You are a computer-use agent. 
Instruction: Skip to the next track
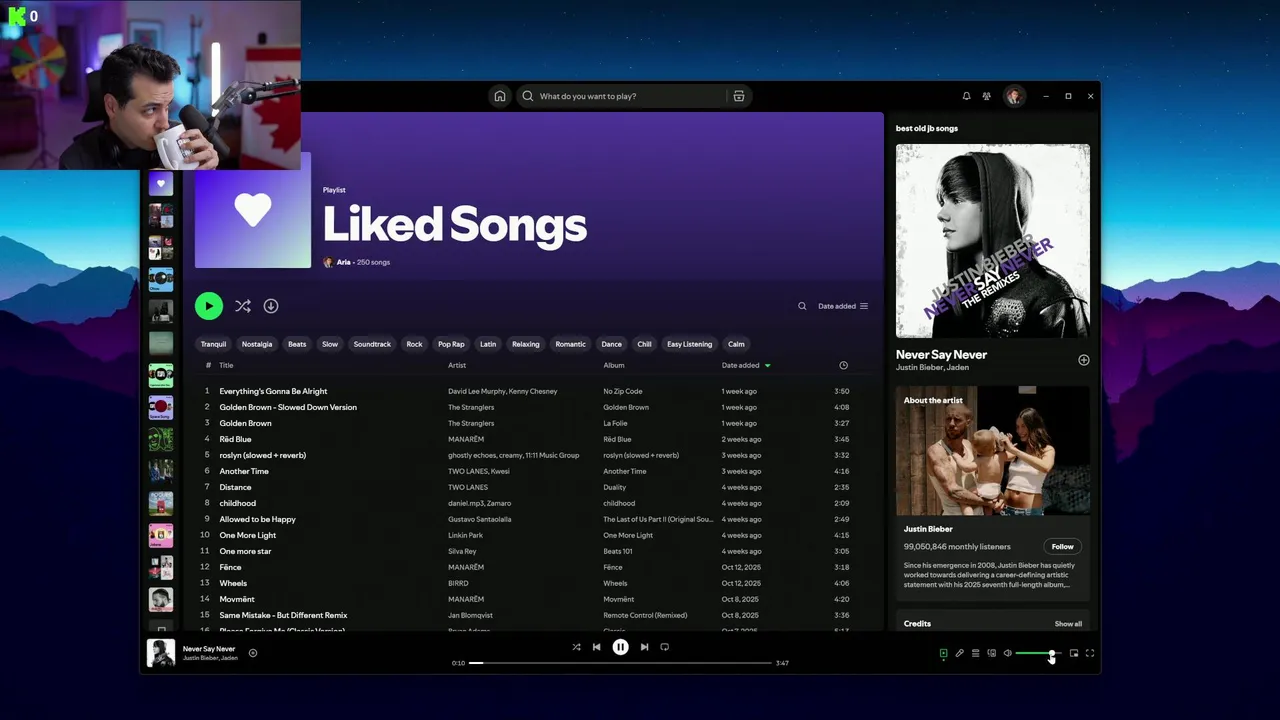644,647
